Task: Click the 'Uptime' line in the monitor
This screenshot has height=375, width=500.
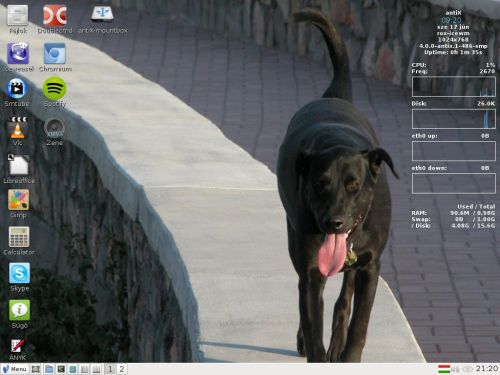Action: pyautogui.click(x=453, y=52)
